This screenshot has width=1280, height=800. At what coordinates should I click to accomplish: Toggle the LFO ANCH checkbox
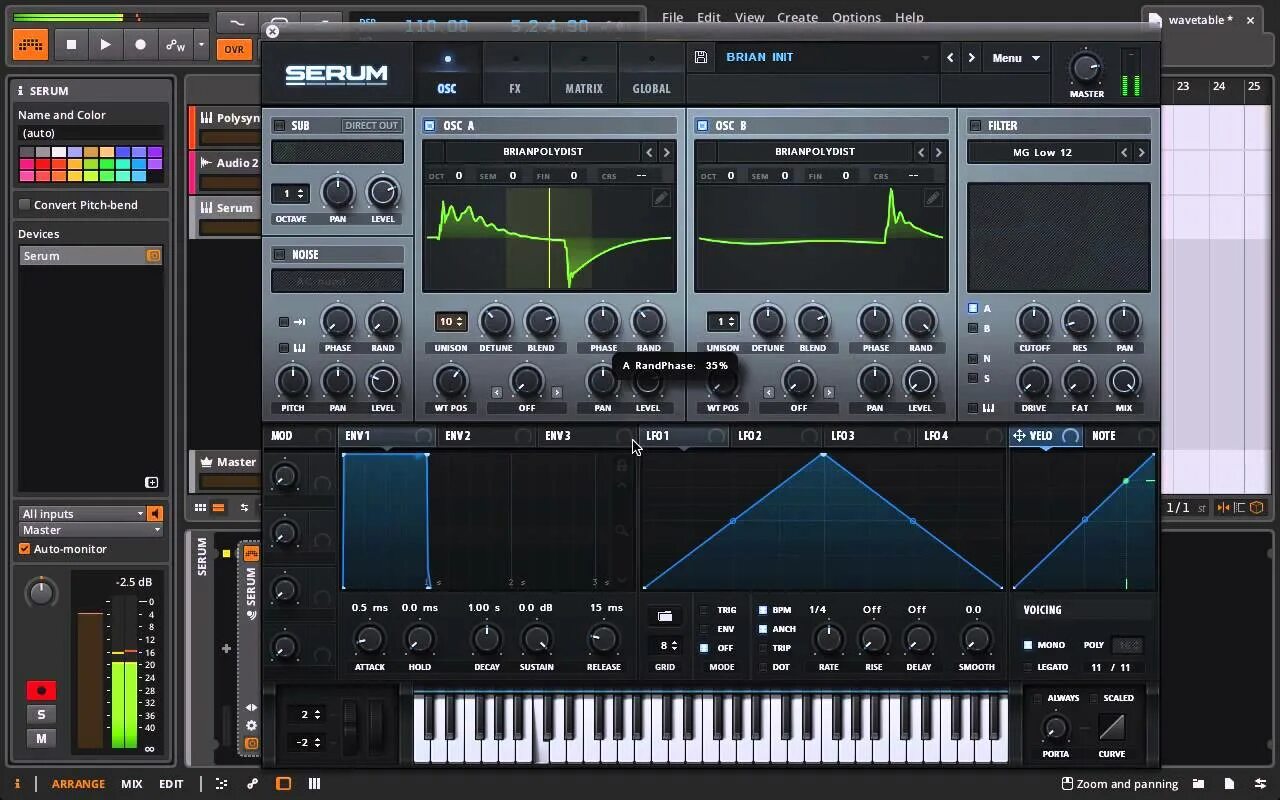pos(763,629)
